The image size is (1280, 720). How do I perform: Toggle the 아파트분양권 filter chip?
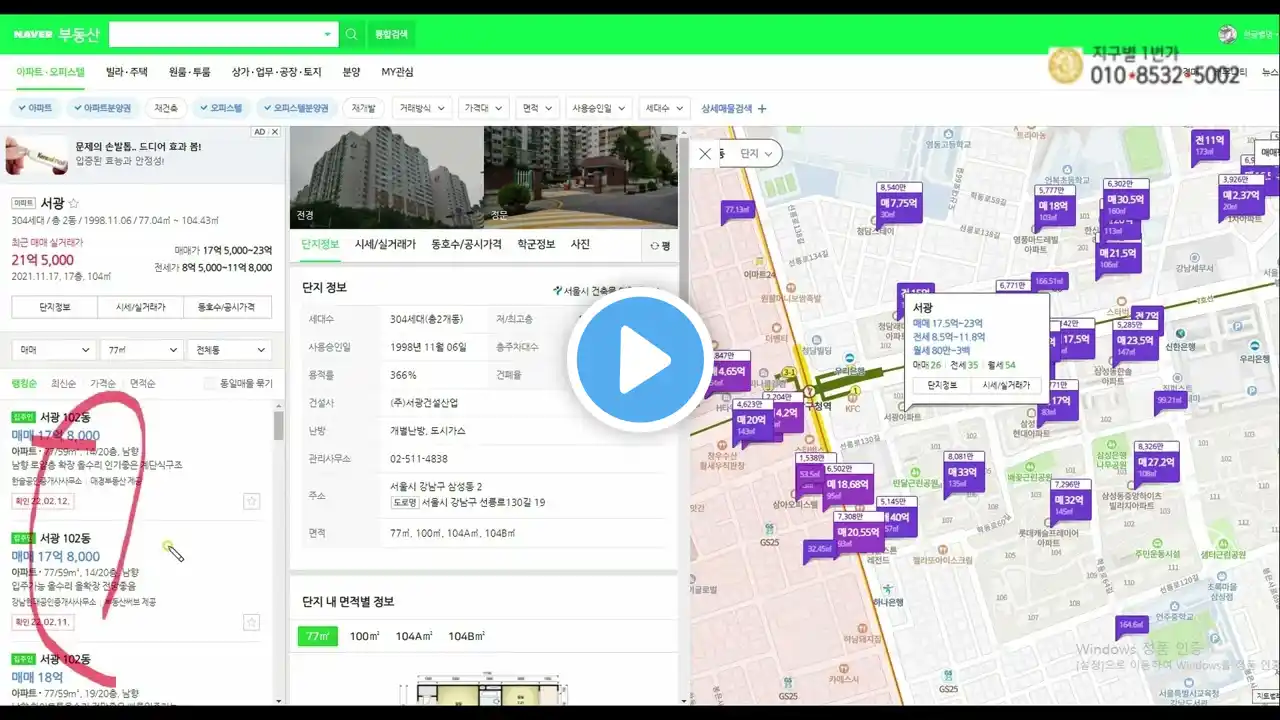pyautogui.click(x=101, y=108)
